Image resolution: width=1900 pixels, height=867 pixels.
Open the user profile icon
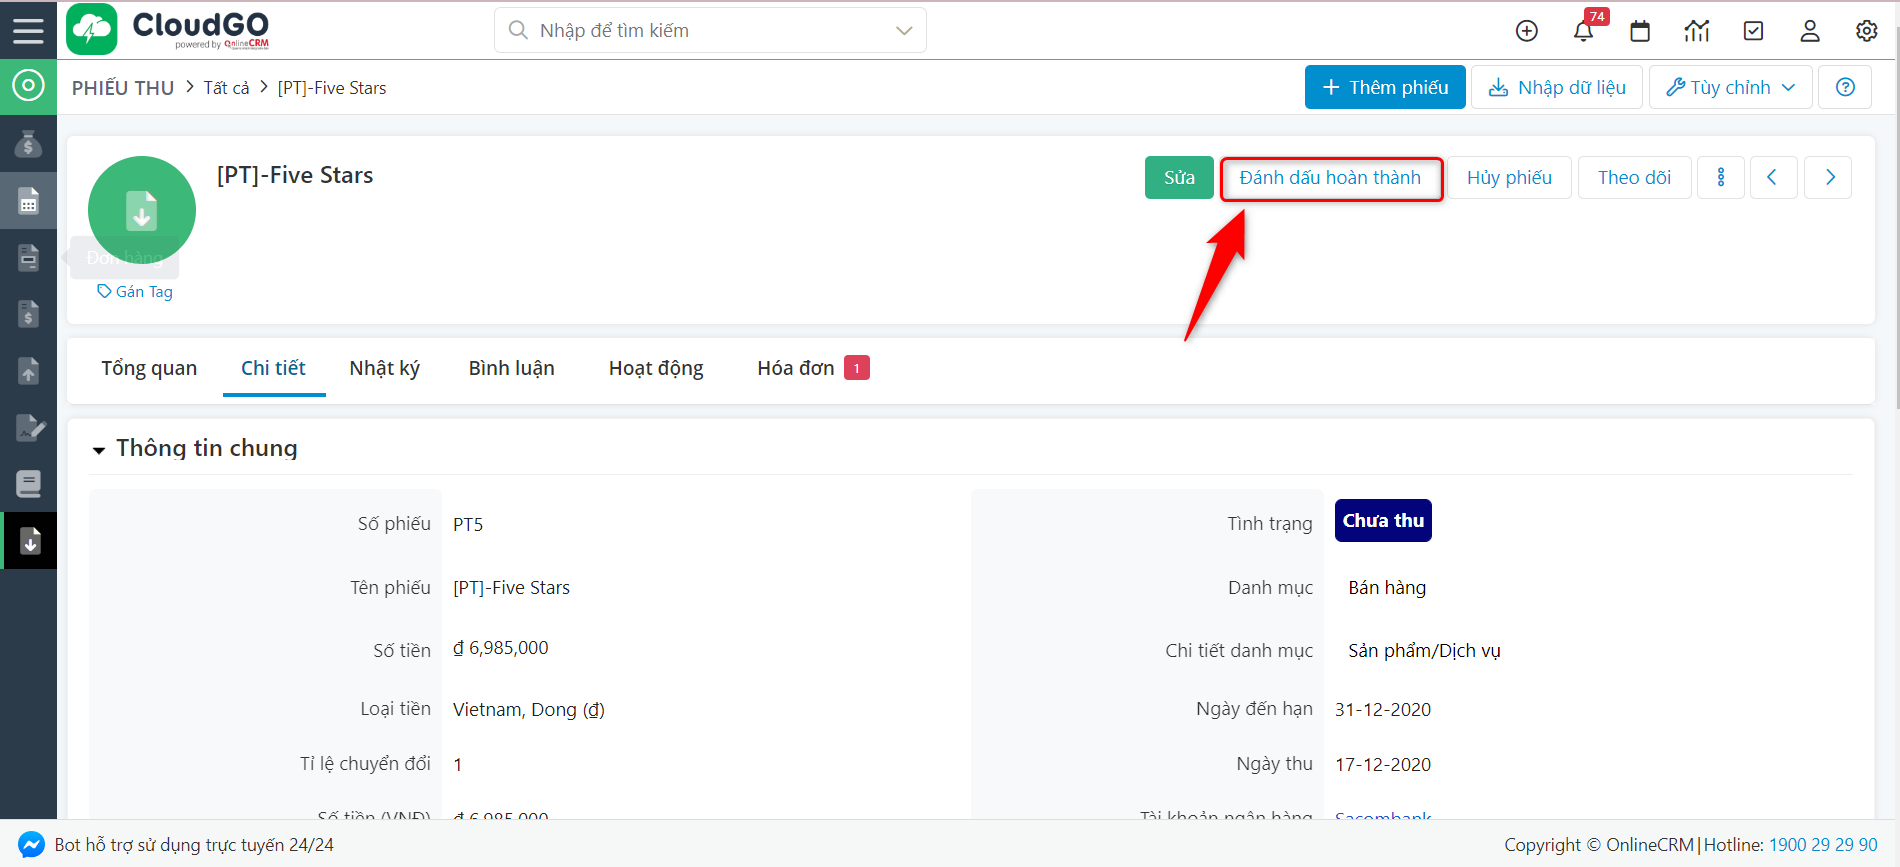pyautogui.click(x=1810, y=31)
